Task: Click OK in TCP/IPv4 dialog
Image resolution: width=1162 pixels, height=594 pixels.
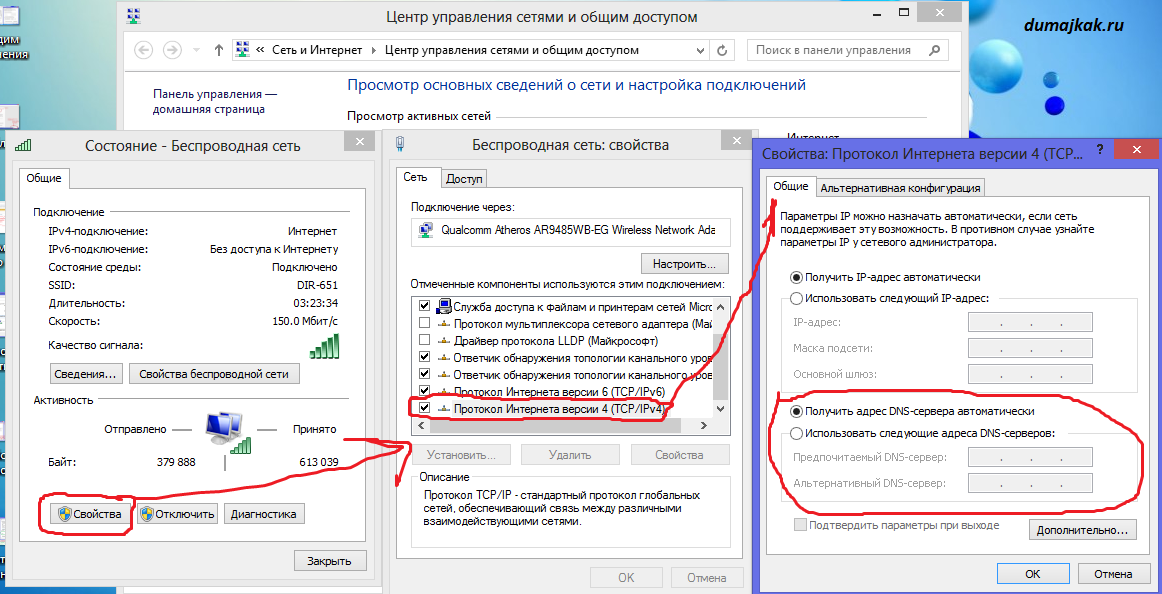Action: 1033,574
